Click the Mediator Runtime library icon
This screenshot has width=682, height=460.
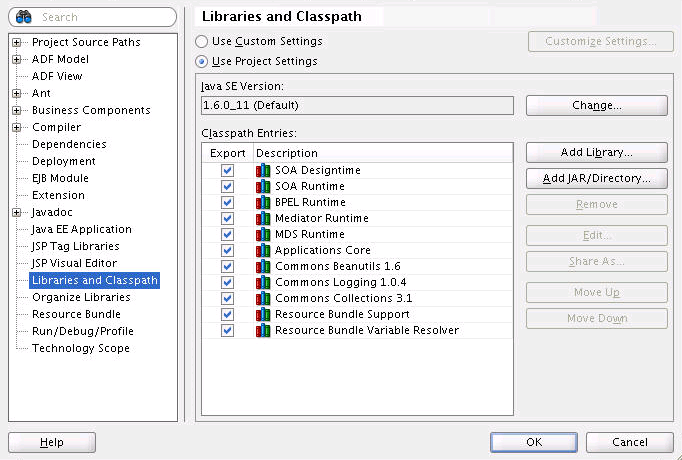pos(263,218)
